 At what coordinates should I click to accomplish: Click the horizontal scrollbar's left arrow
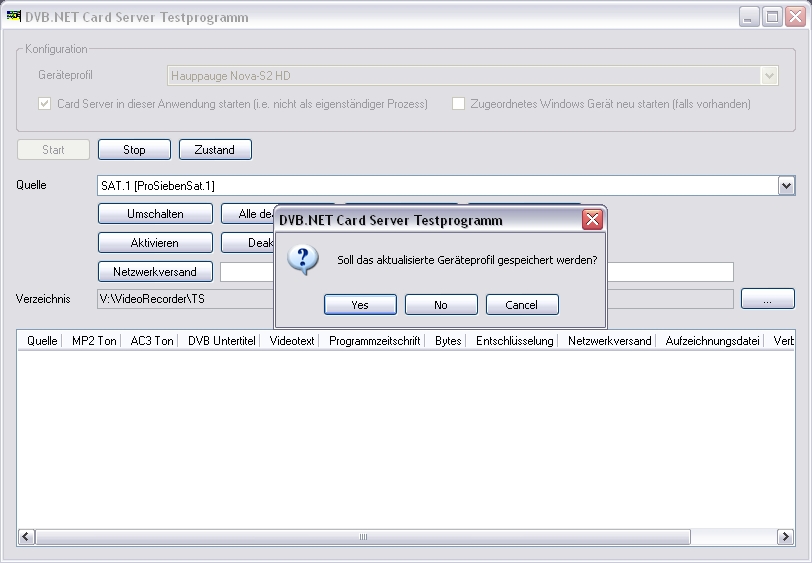click(26, 537)
